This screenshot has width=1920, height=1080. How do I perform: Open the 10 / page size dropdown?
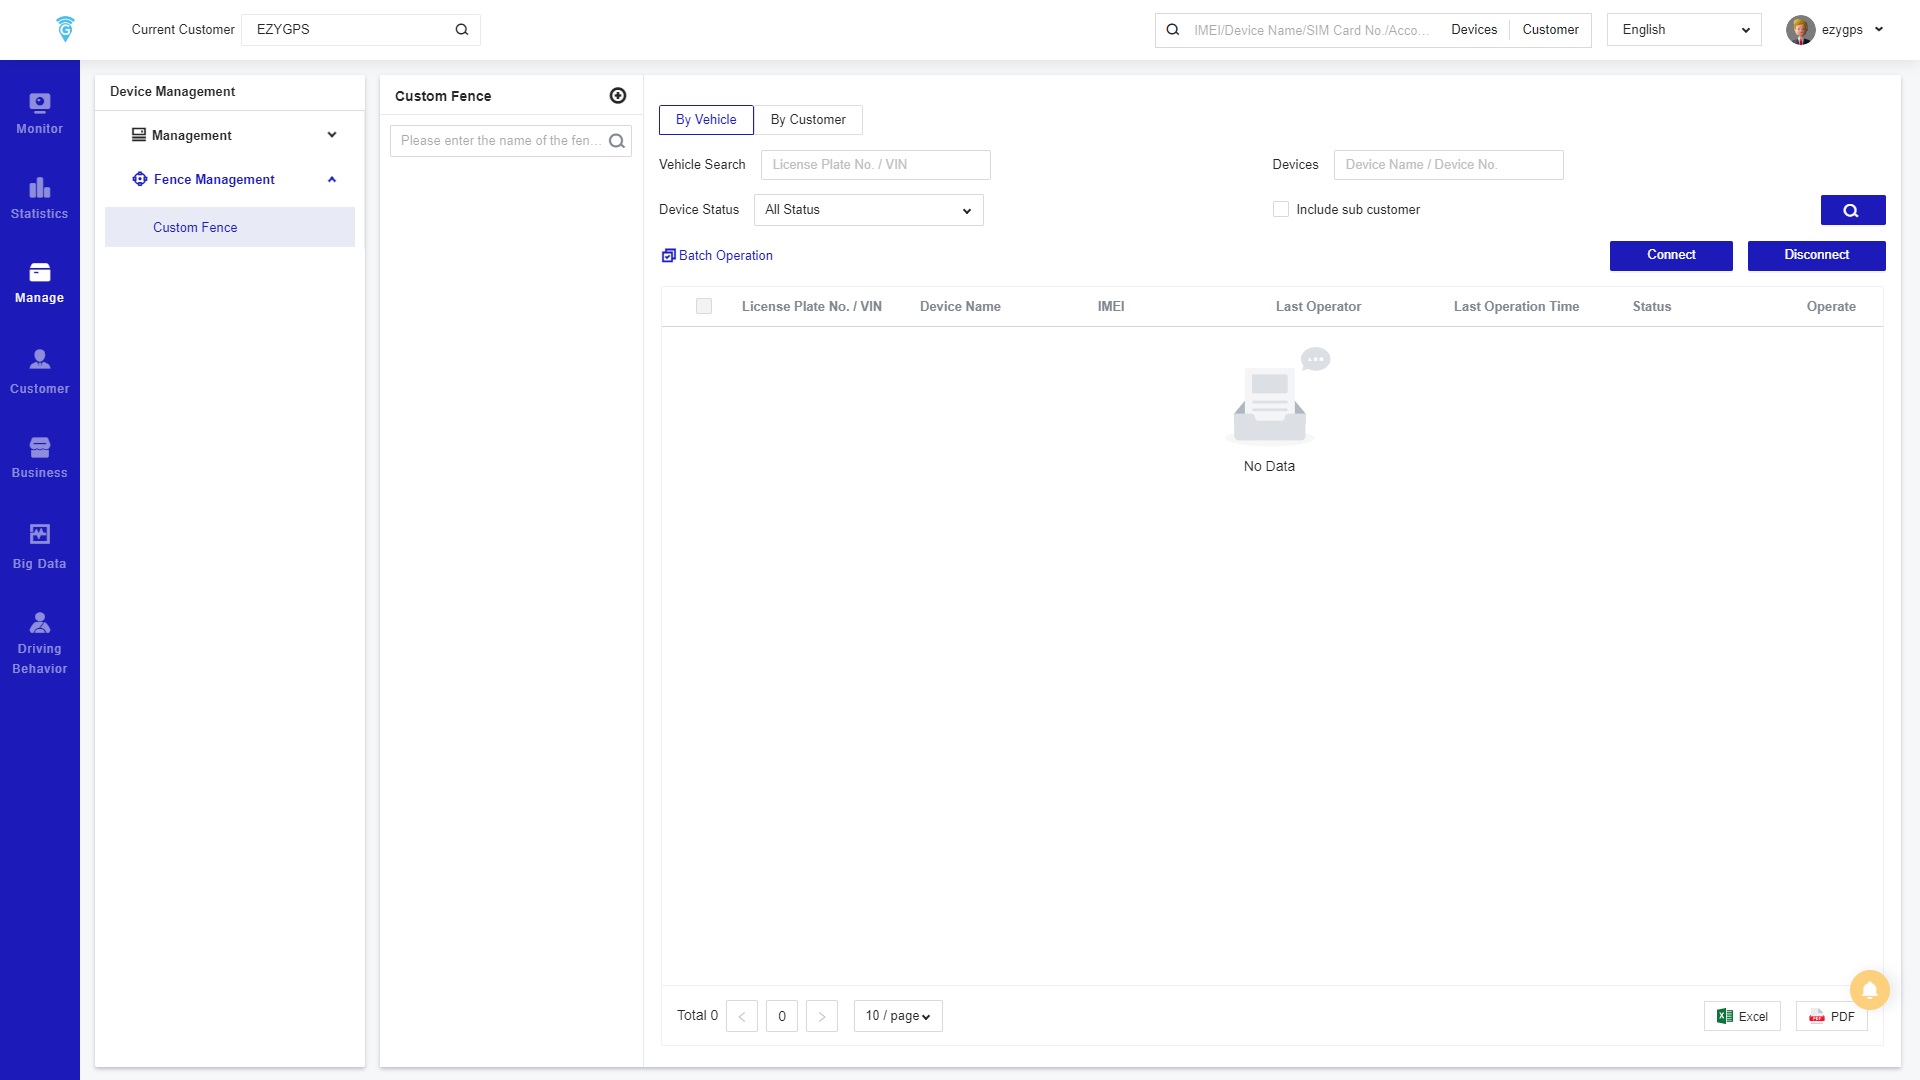(897, 1016)
